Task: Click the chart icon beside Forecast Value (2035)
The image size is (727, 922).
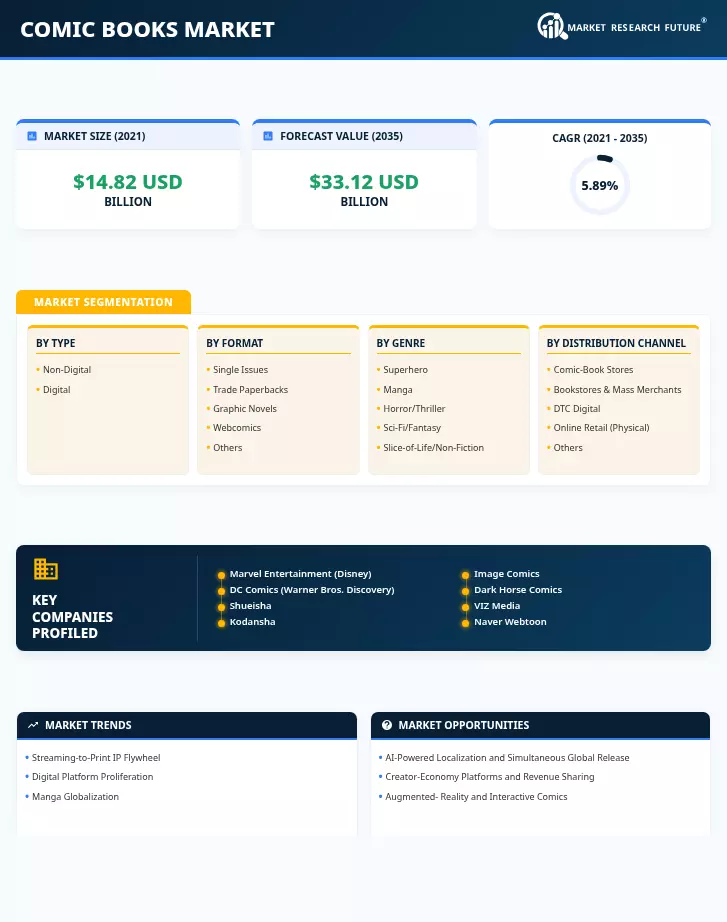Action: (268, 136)
